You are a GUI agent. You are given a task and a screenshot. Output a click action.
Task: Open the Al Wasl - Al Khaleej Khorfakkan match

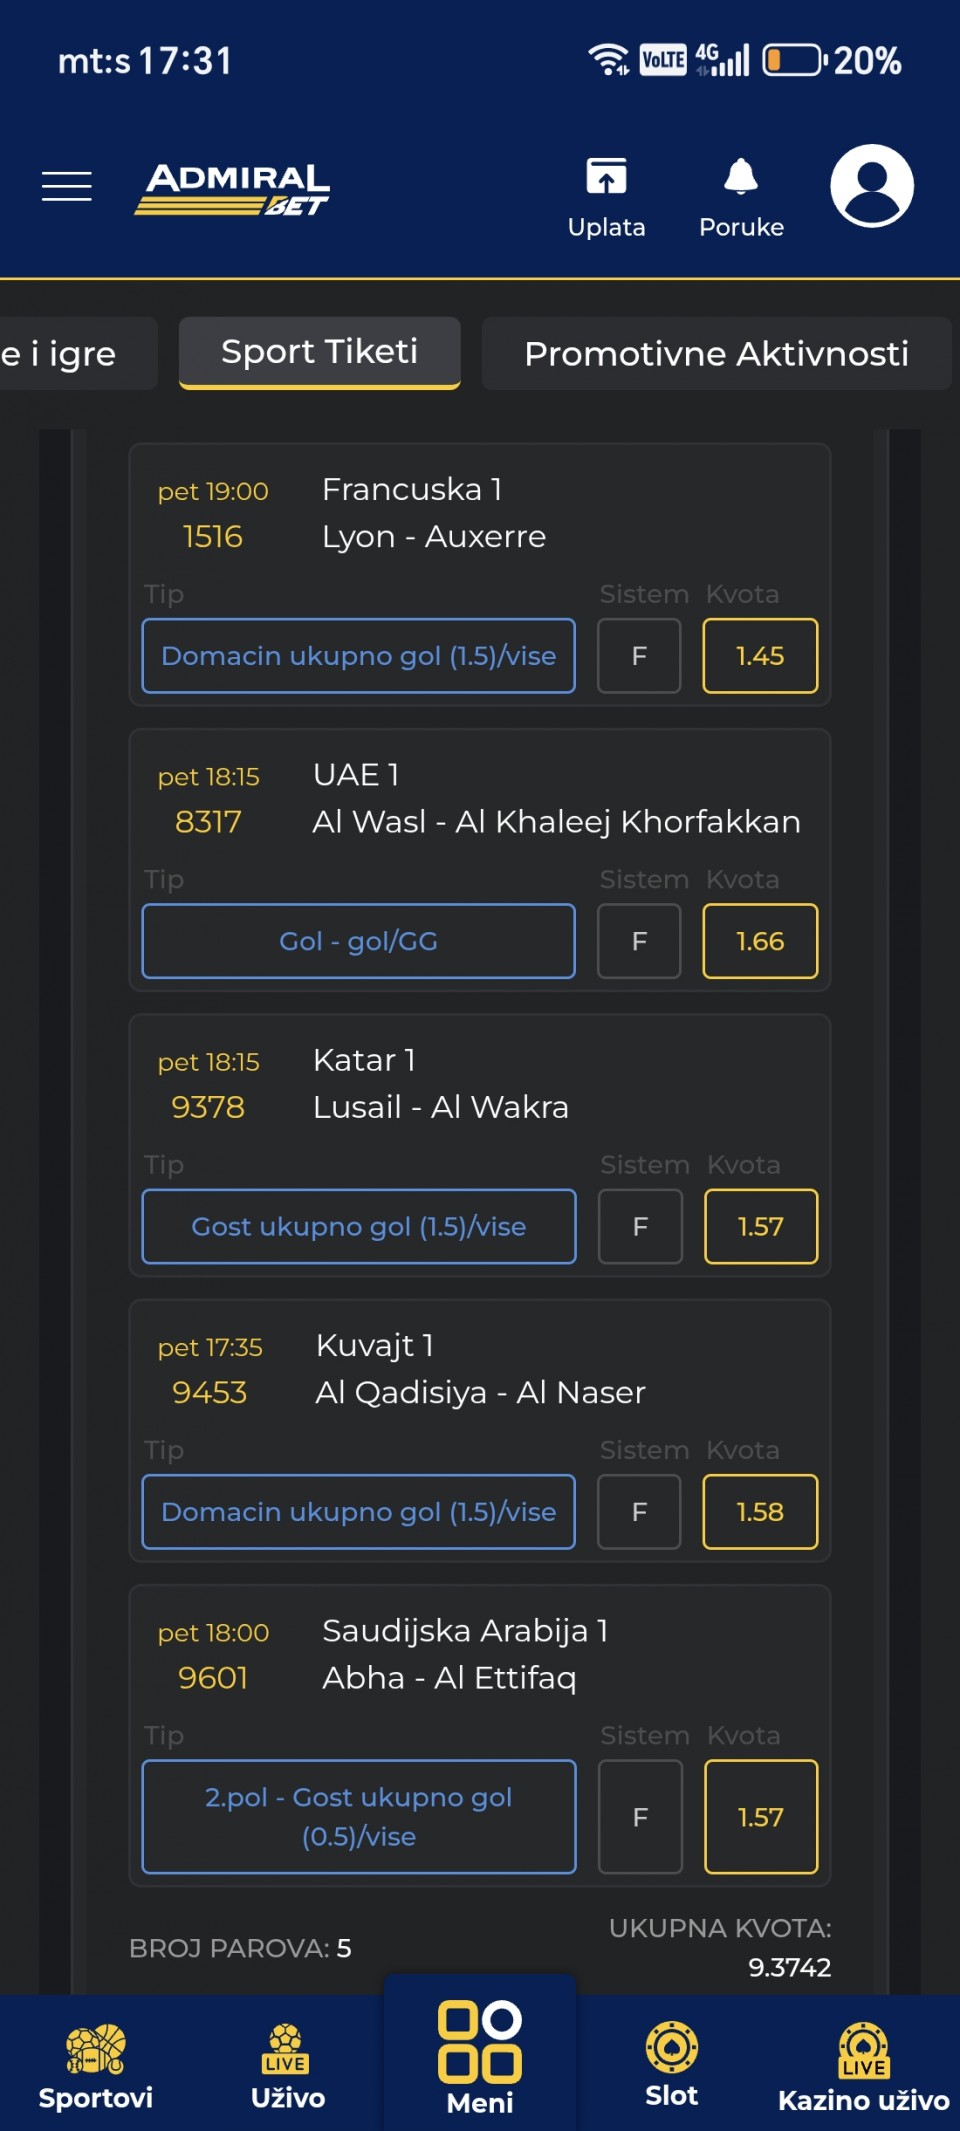tap(556, 822)
